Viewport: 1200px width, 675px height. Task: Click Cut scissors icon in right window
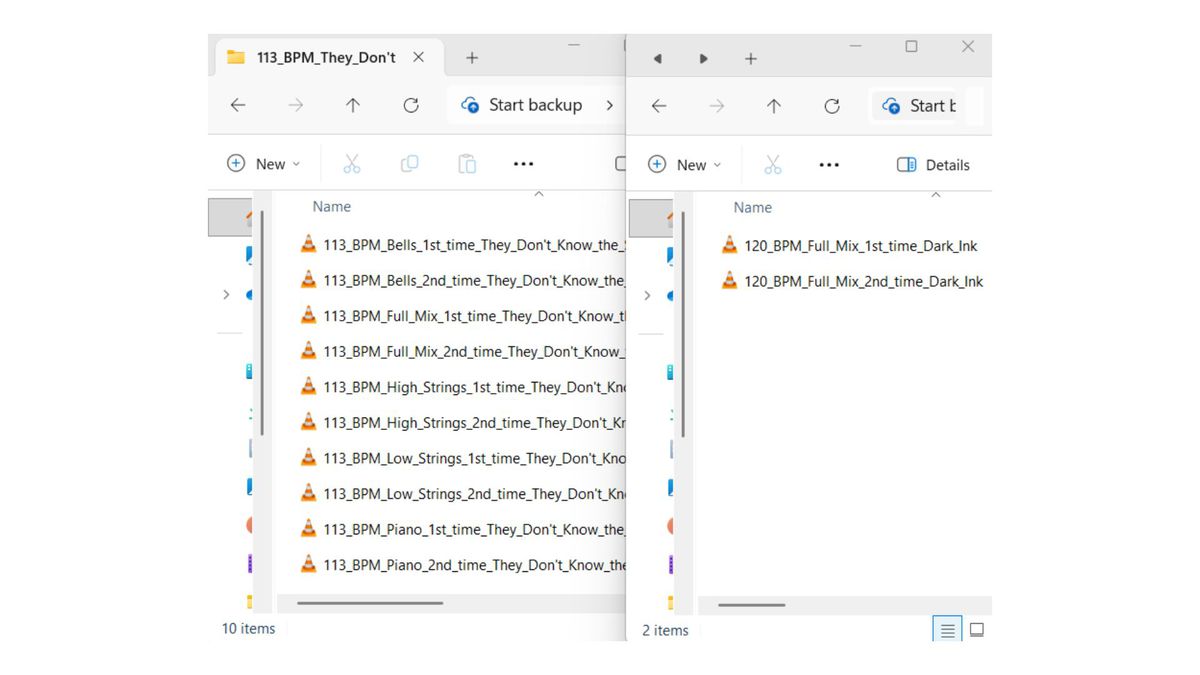coord(773,165)
